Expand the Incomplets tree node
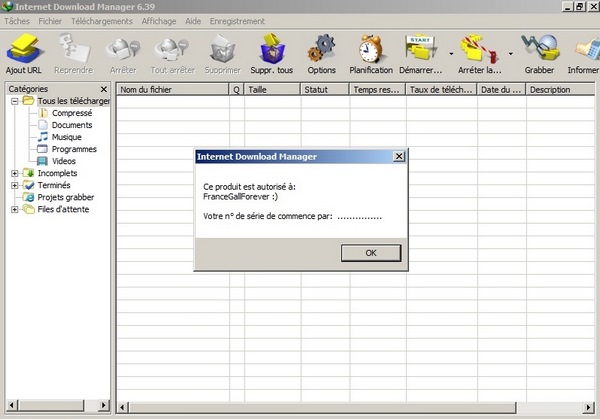This screenshot has width=600, height=420. coord(15,173)
